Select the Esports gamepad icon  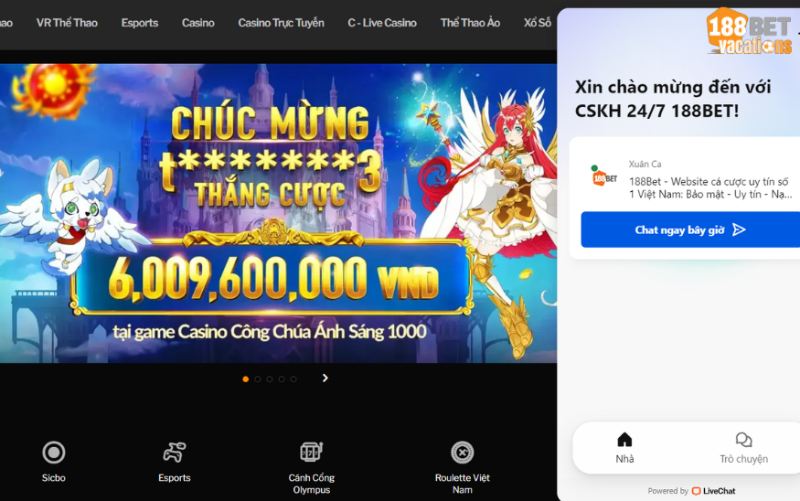(174, 453)
